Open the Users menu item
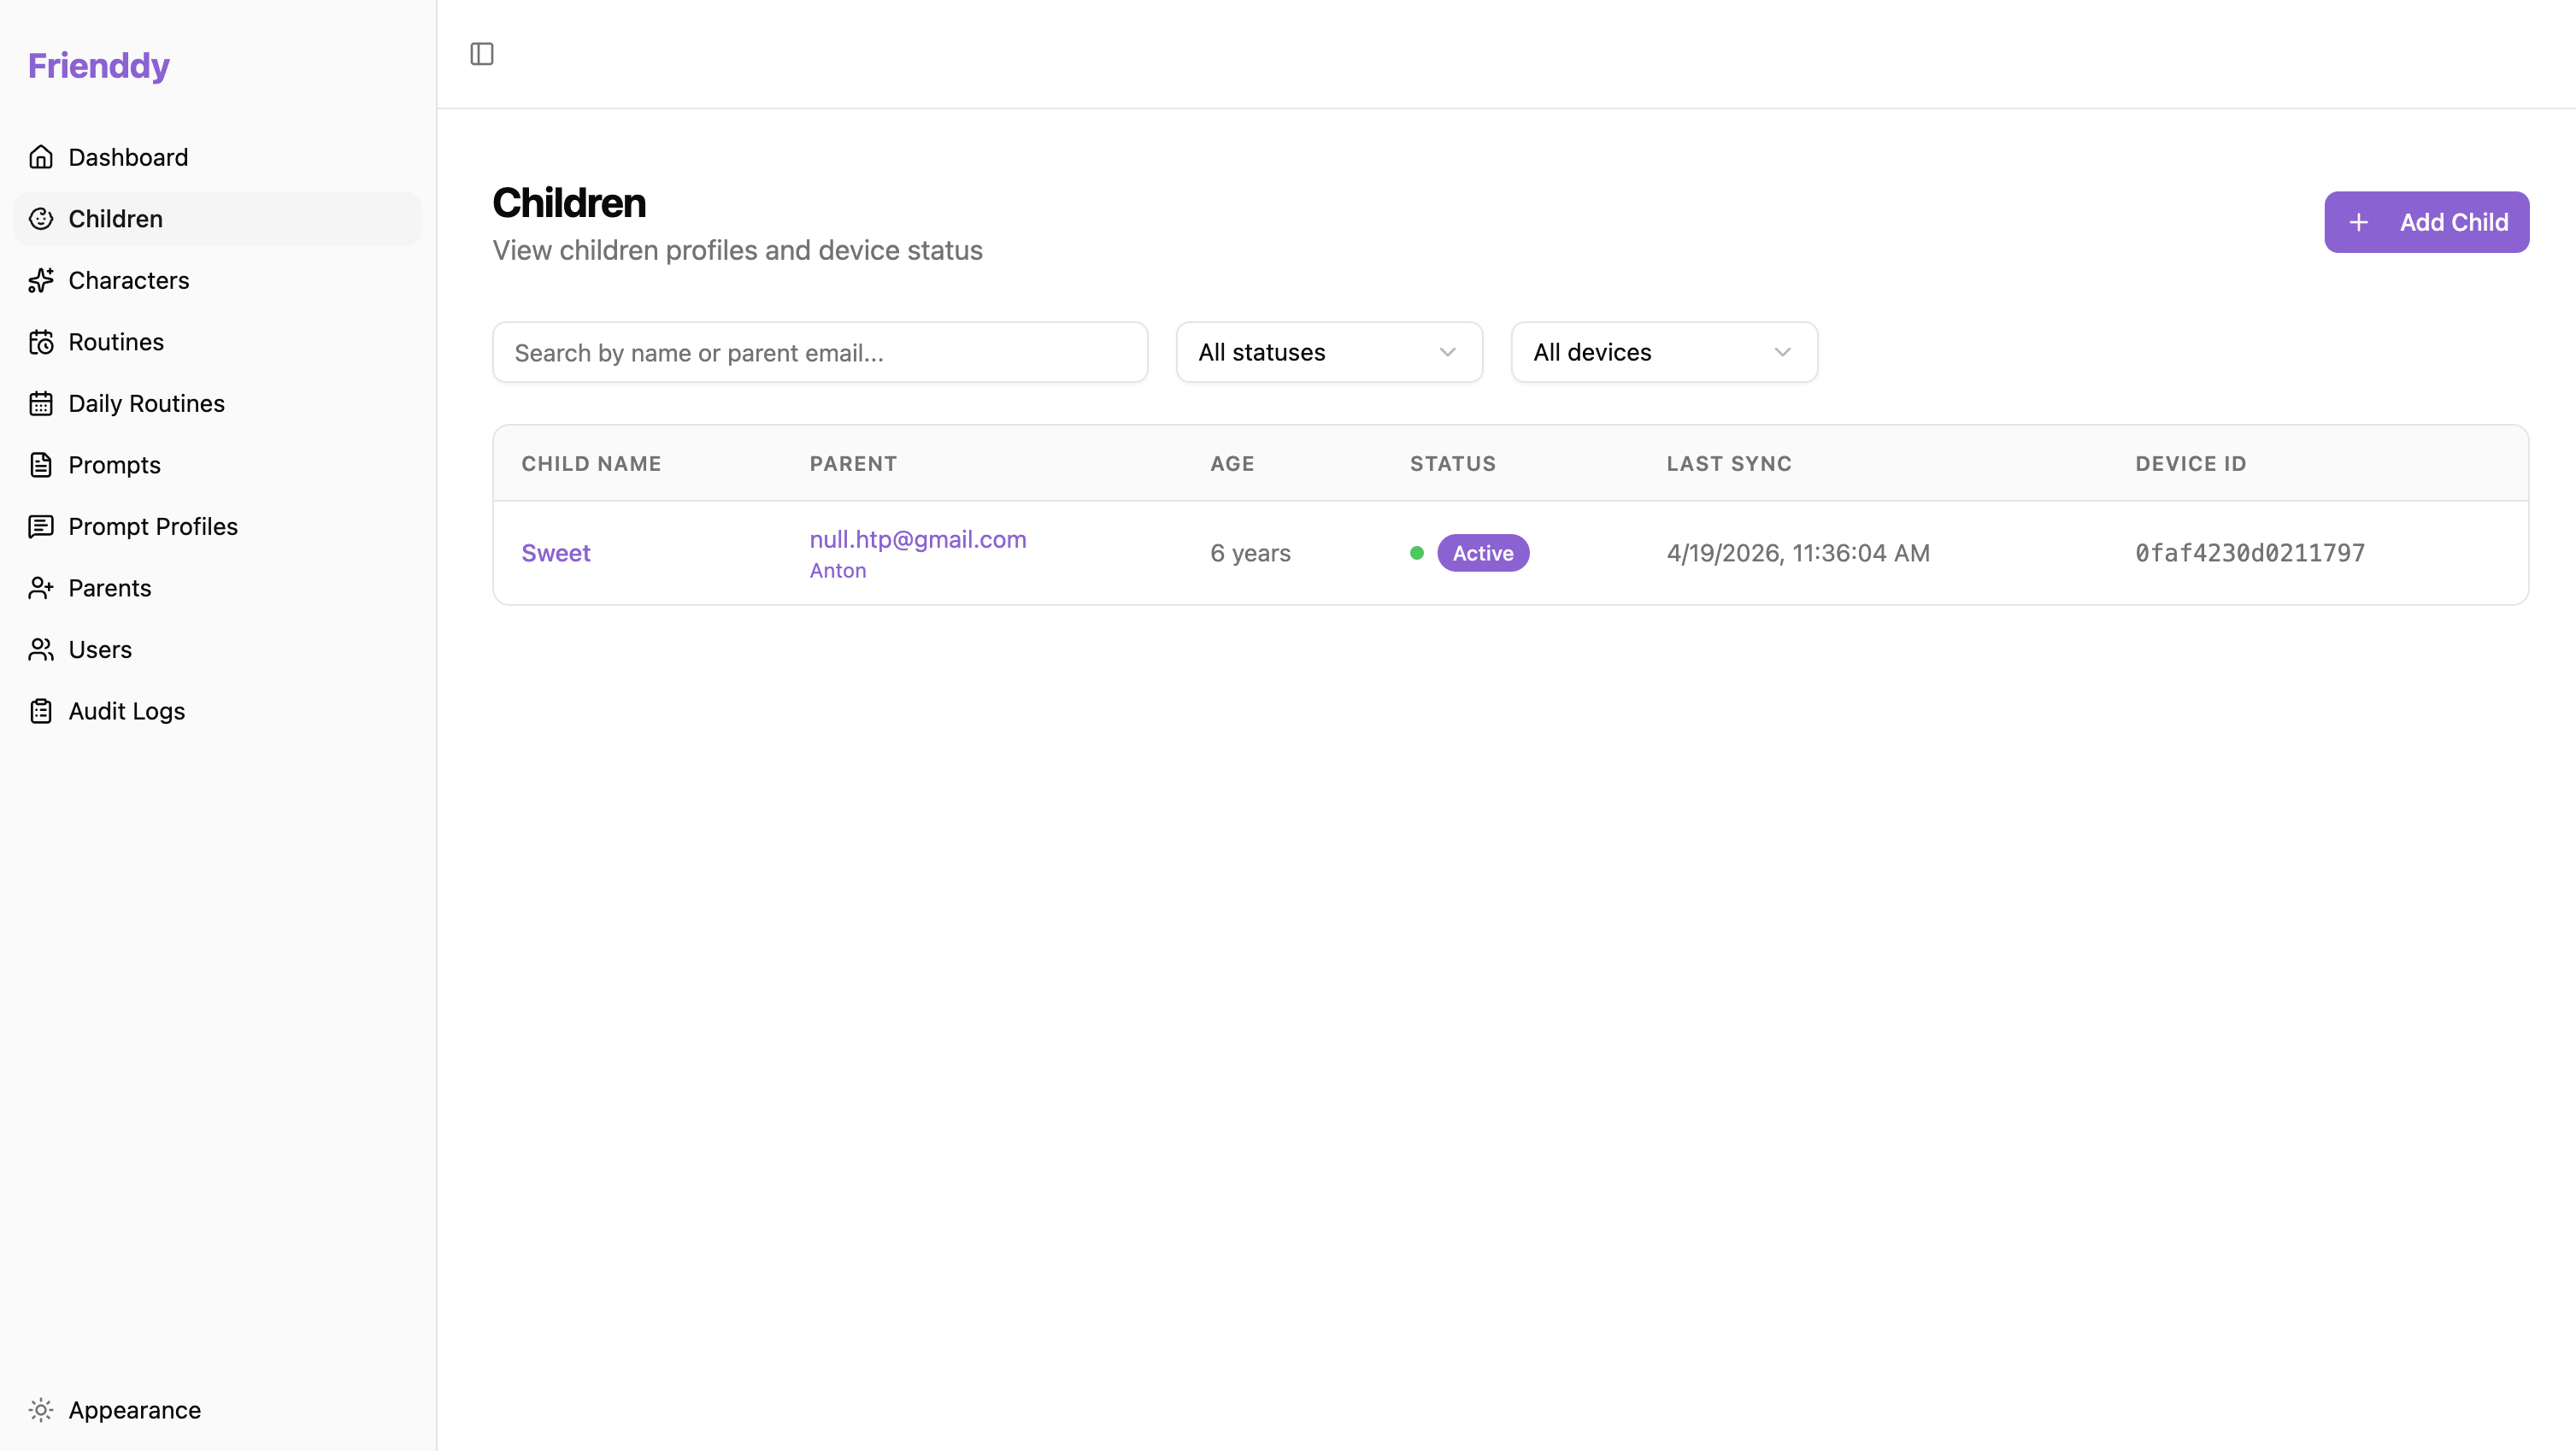 pos(100,649)
